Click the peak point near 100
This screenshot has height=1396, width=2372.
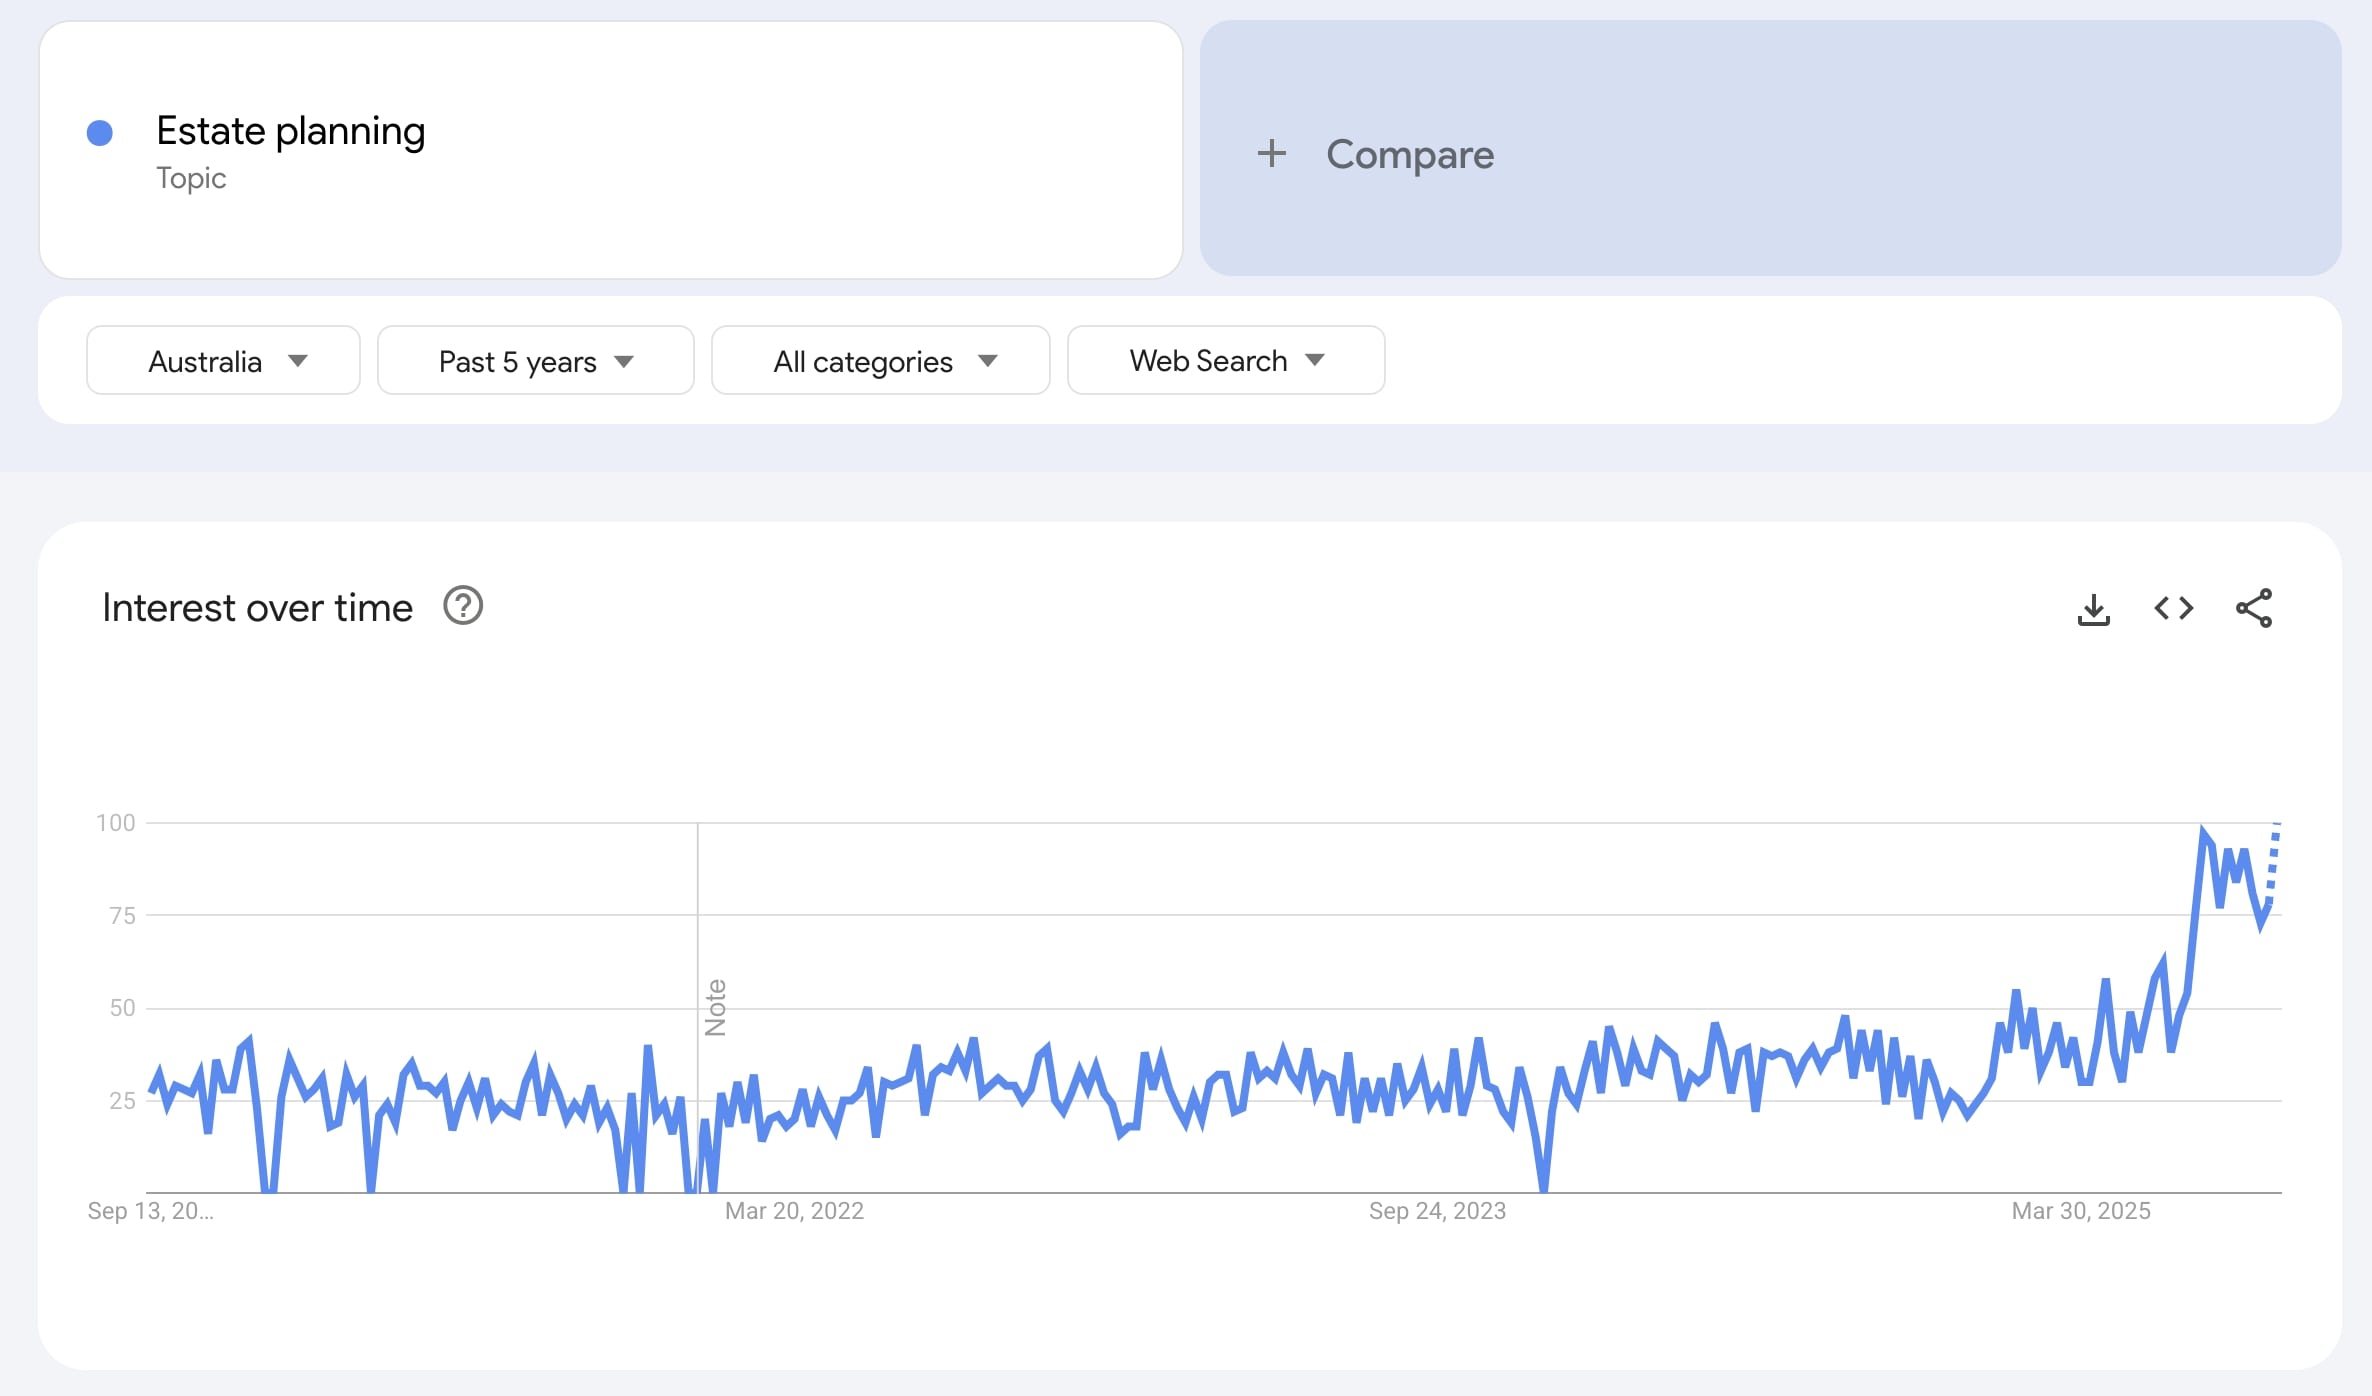click(x=2203, y=830)
